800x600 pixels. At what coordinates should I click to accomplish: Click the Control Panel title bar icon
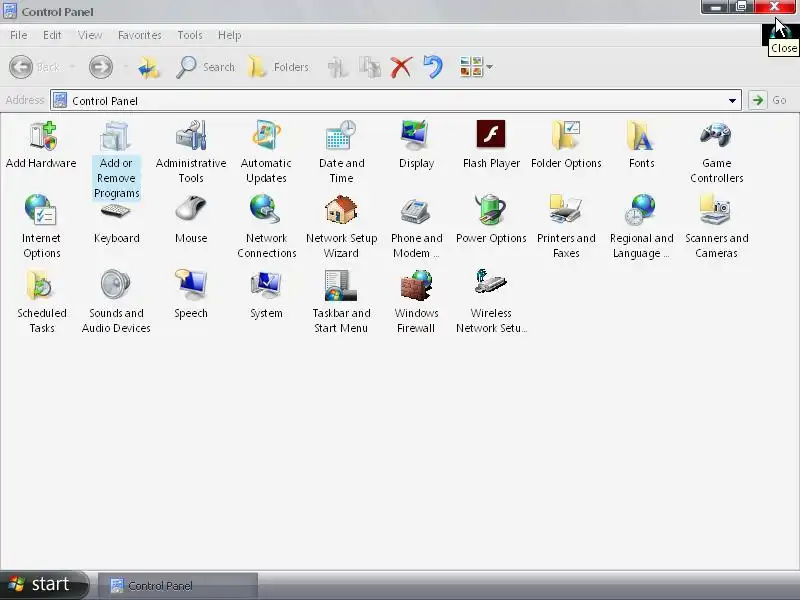click(x=10, y=11)
